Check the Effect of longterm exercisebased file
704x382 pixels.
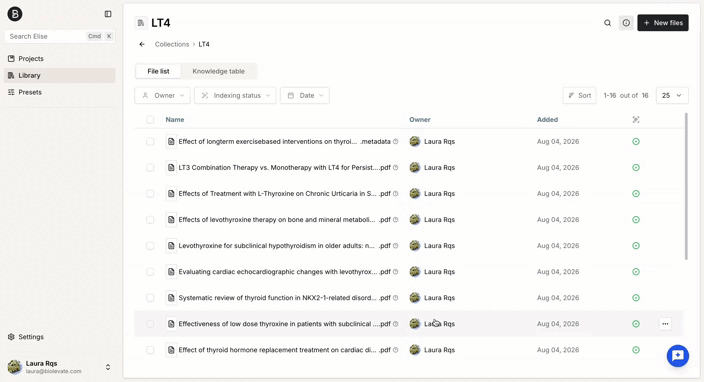click(150, 141)
